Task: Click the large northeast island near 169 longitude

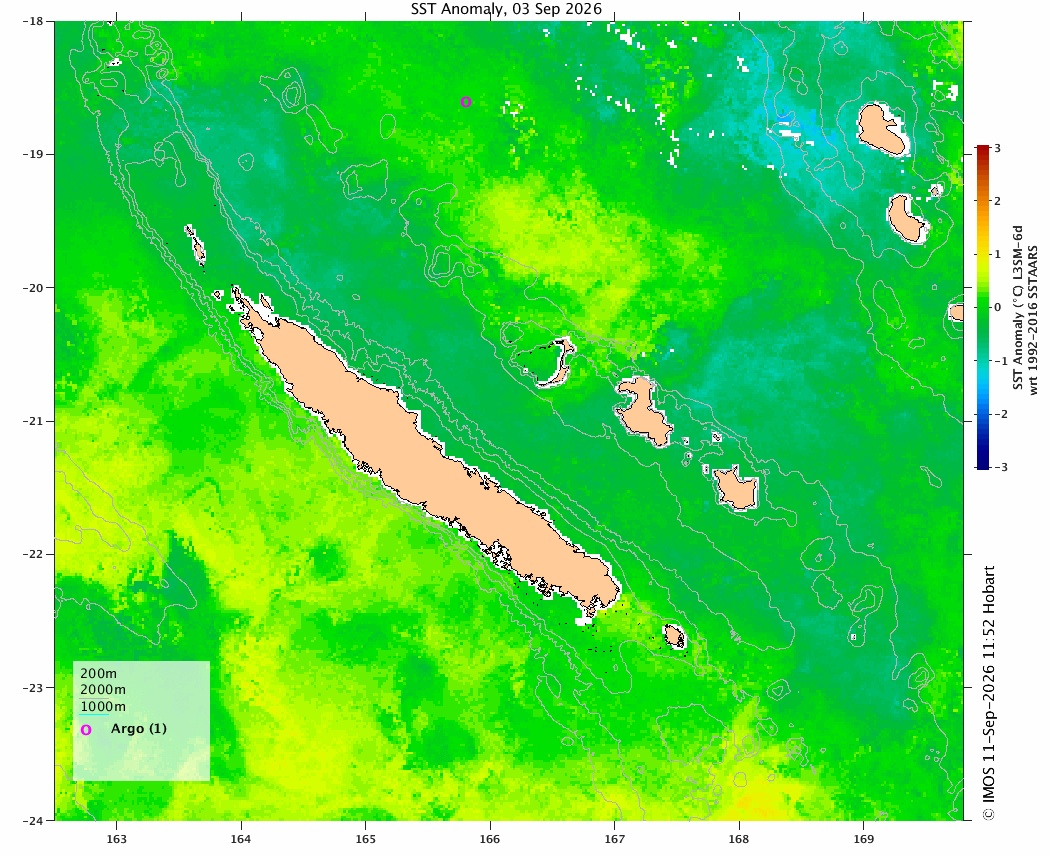Action: click(881, 129)
